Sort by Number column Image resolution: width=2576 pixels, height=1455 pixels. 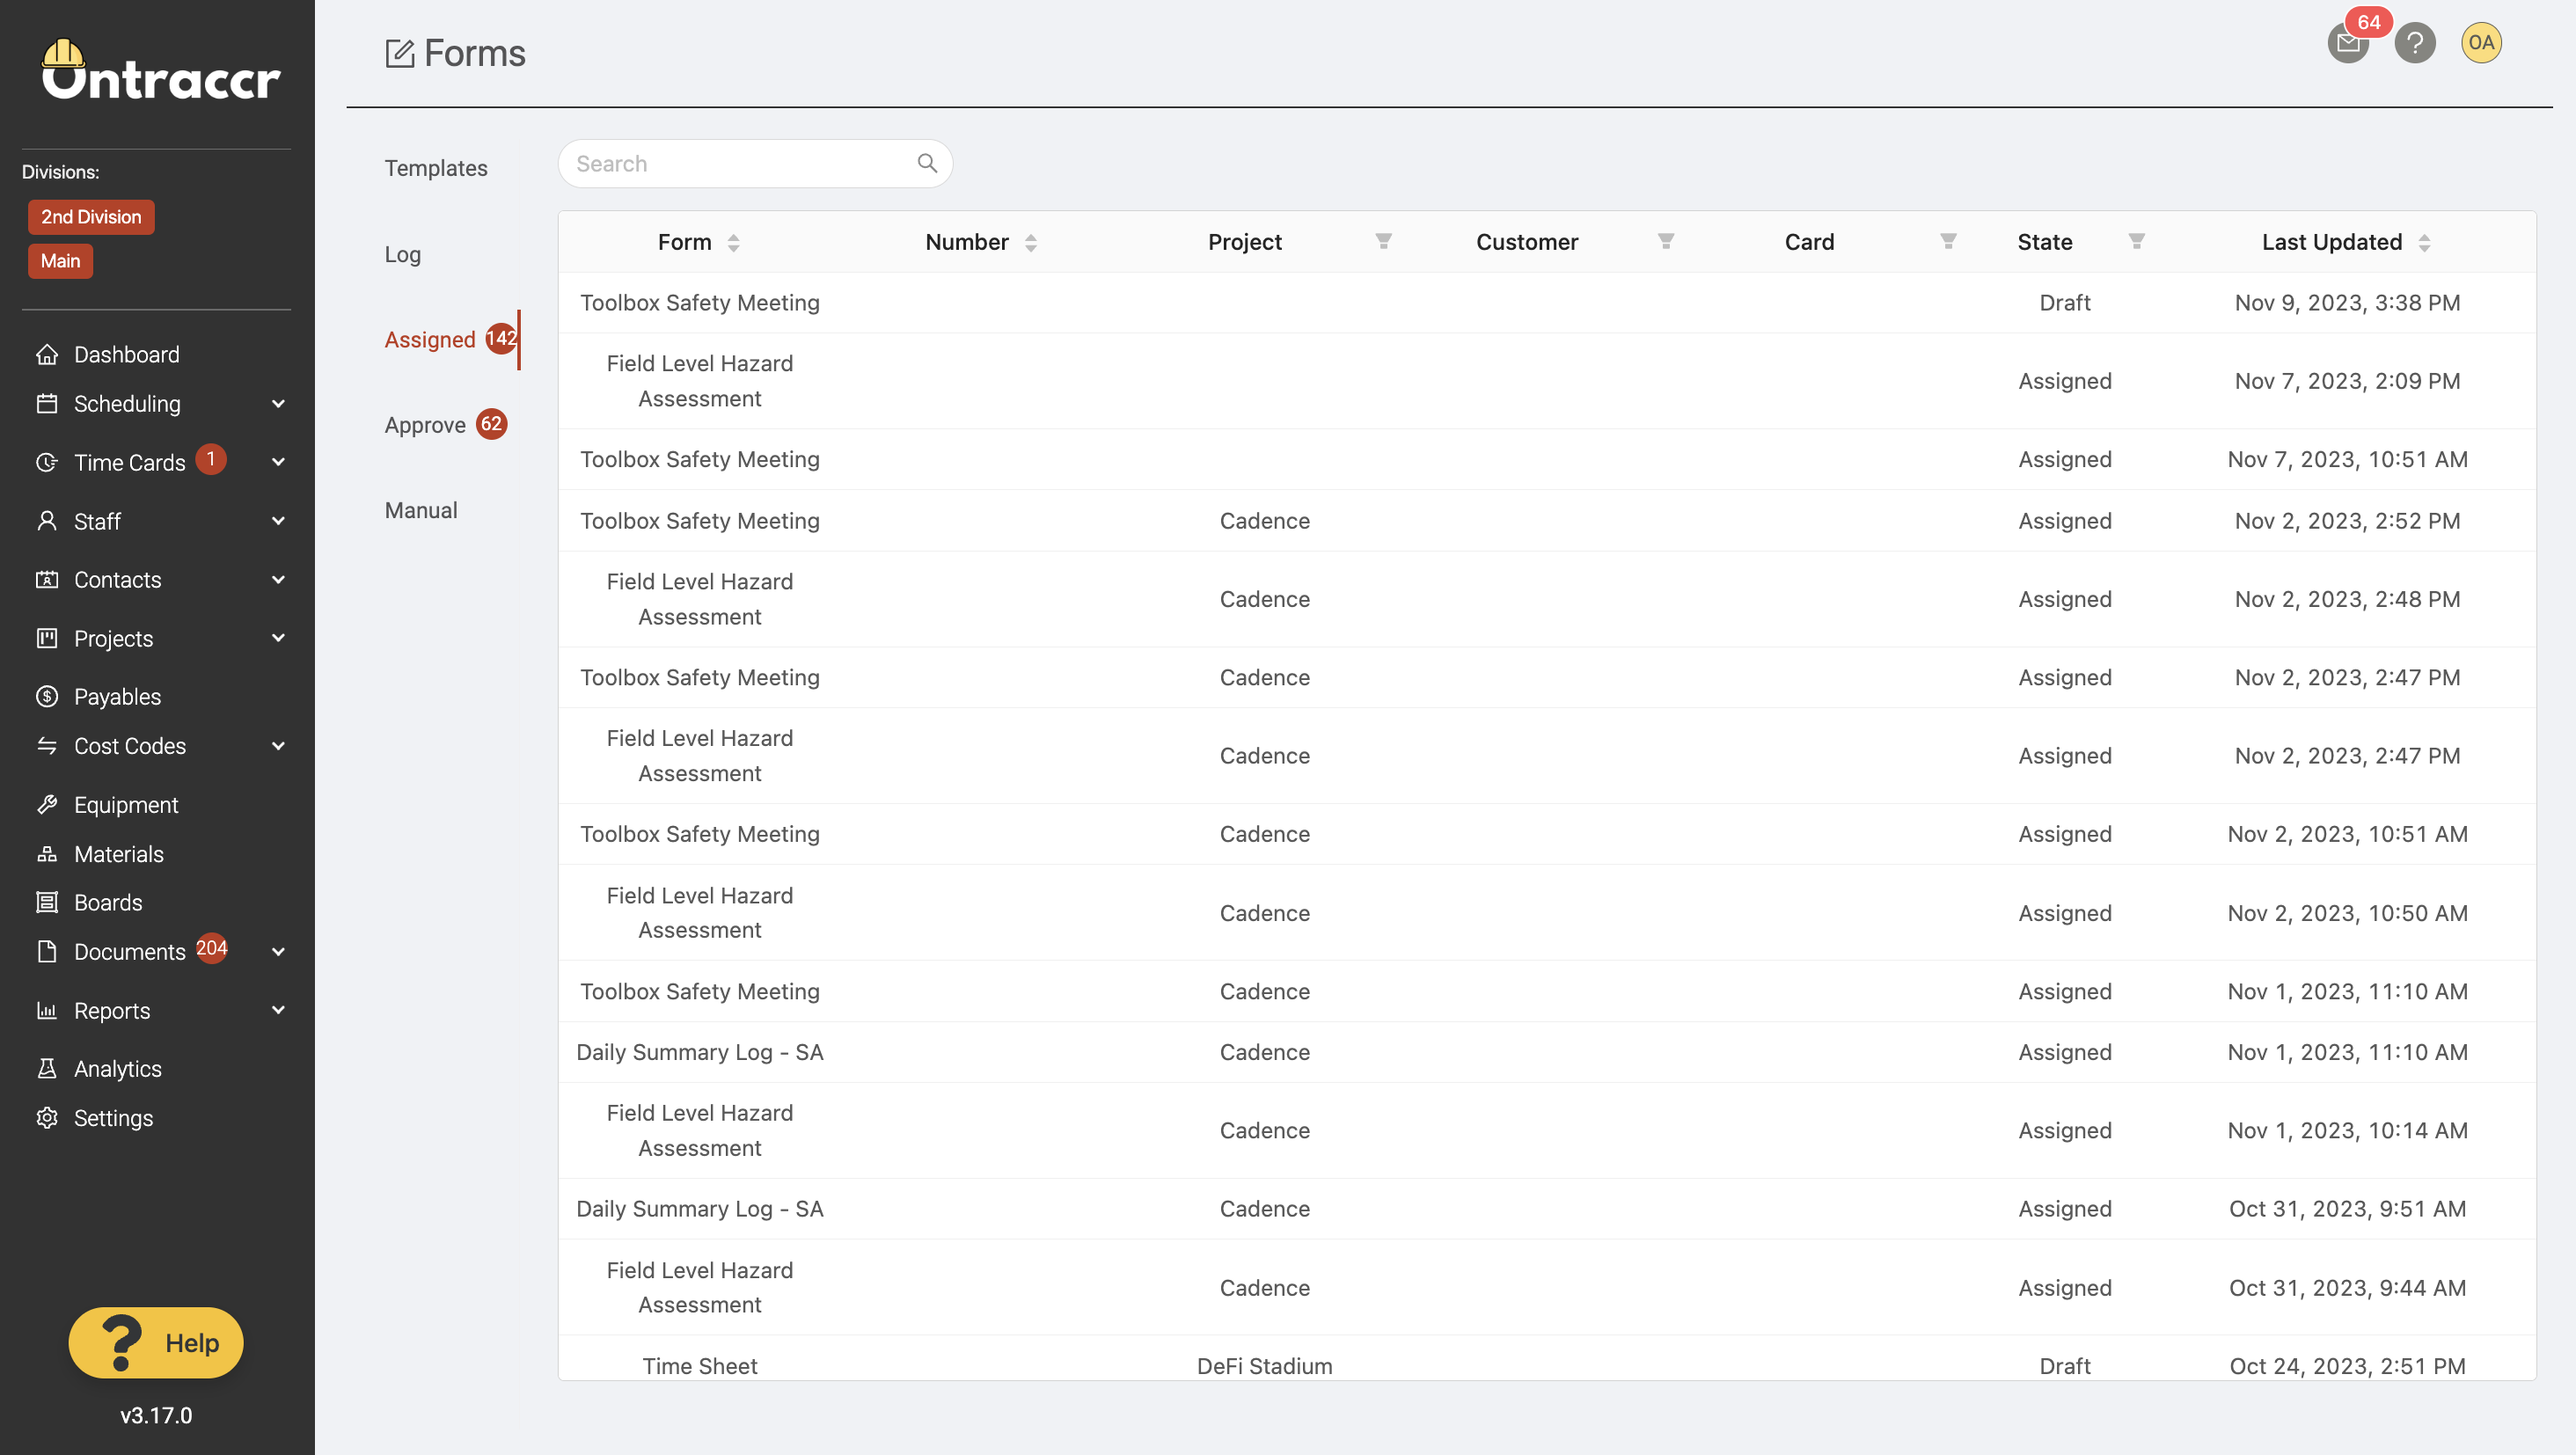(1030, 242)
